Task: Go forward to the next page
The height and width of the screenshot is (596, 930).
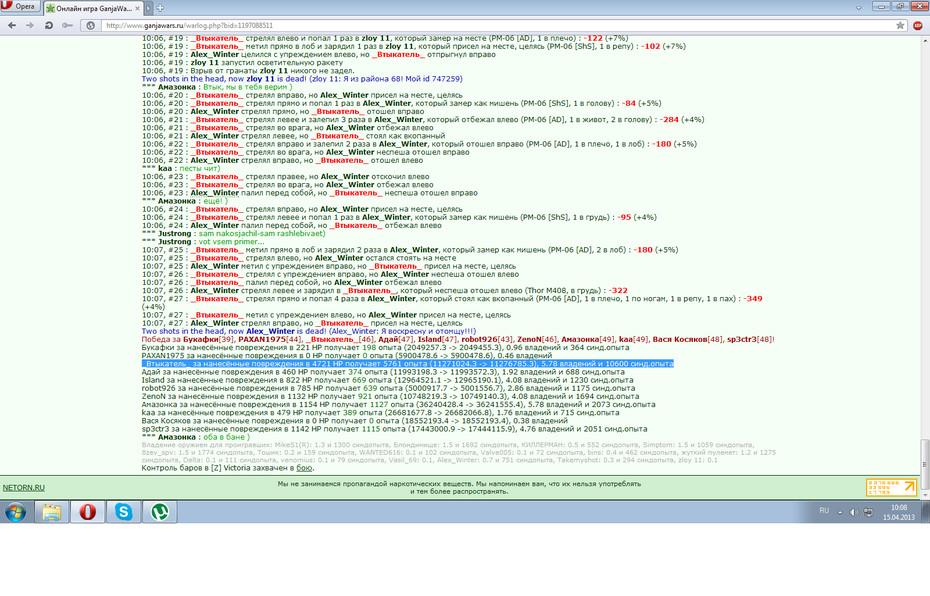Action: 30,26
